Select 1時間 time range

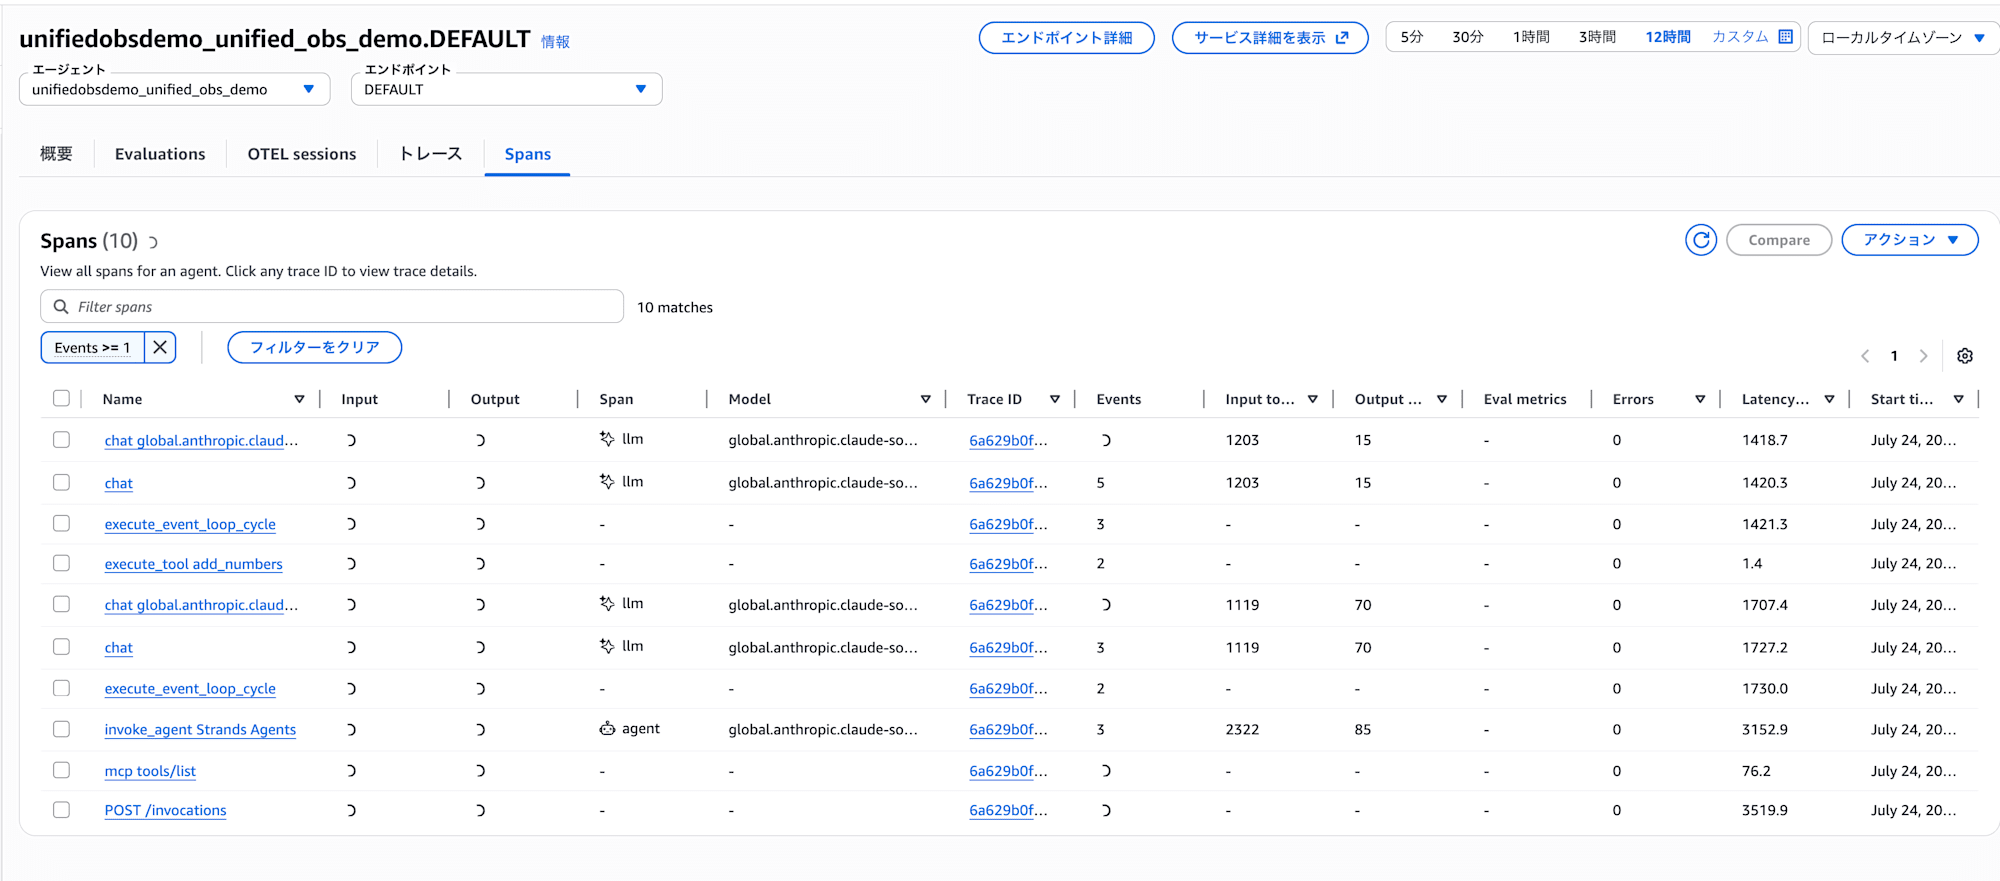[1531, 37]
